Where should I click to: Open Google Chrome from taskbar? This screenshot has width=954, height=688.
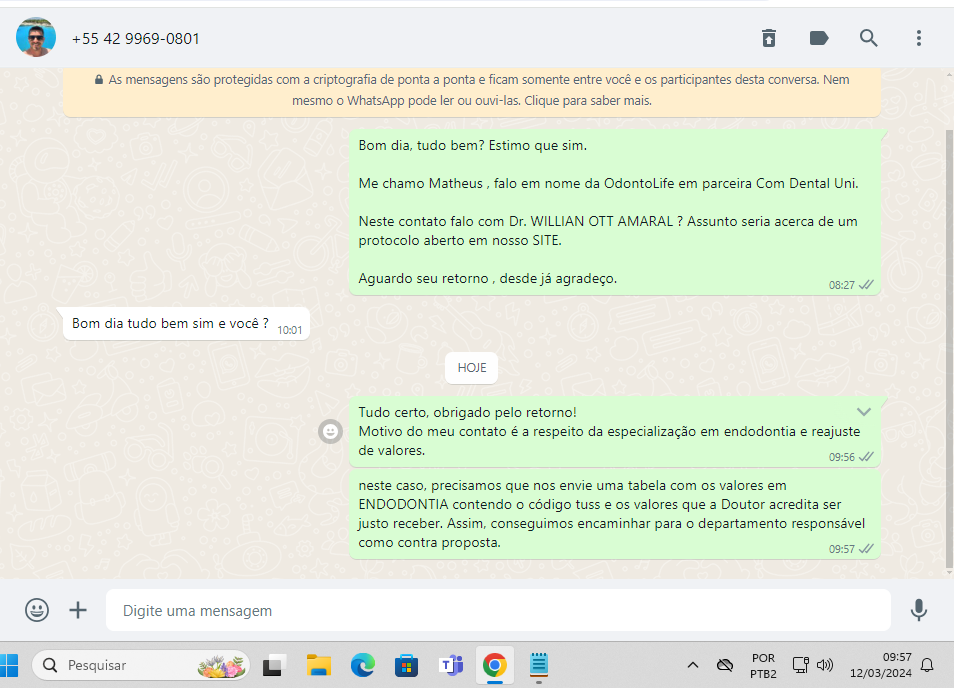pos(494,665)
